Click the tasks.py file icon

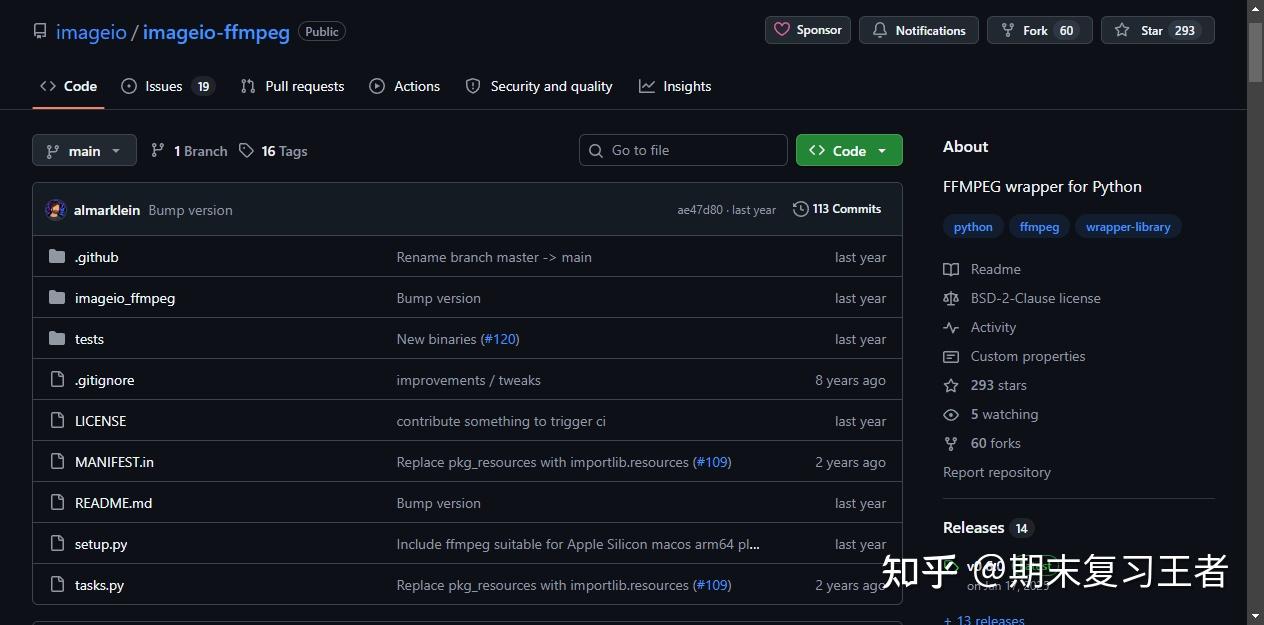click(x=57, y=585)
